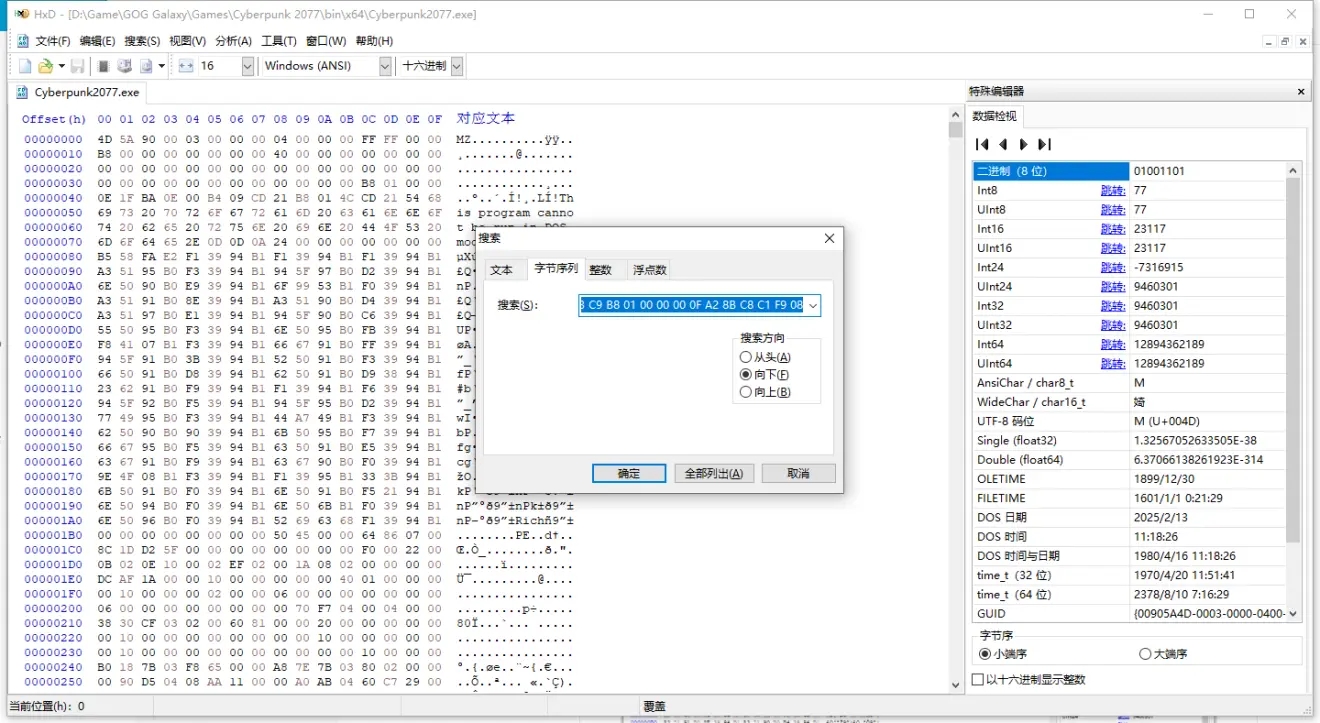Viewport: 1320px width, 723px height.
Task: Click the FILETIME row in data inspector
Action: (x=1129, y=498)
